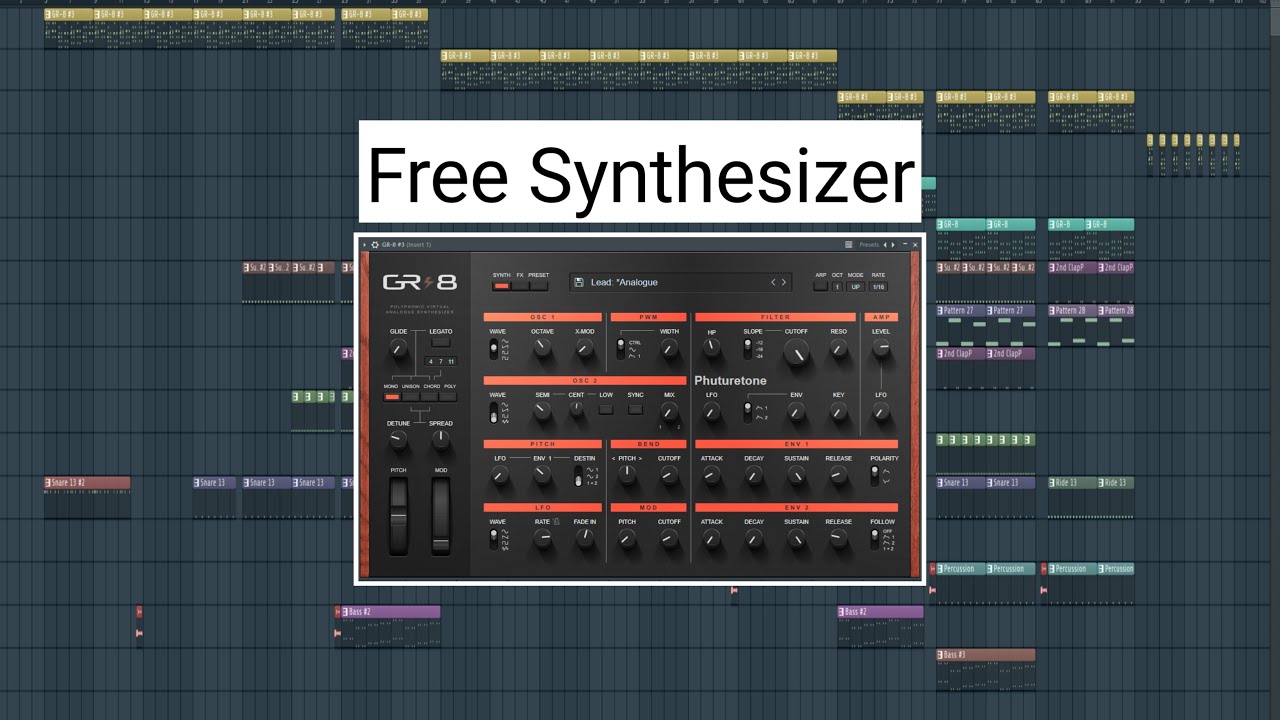Open plugin menu arrow left of the gear

(365, 244)
